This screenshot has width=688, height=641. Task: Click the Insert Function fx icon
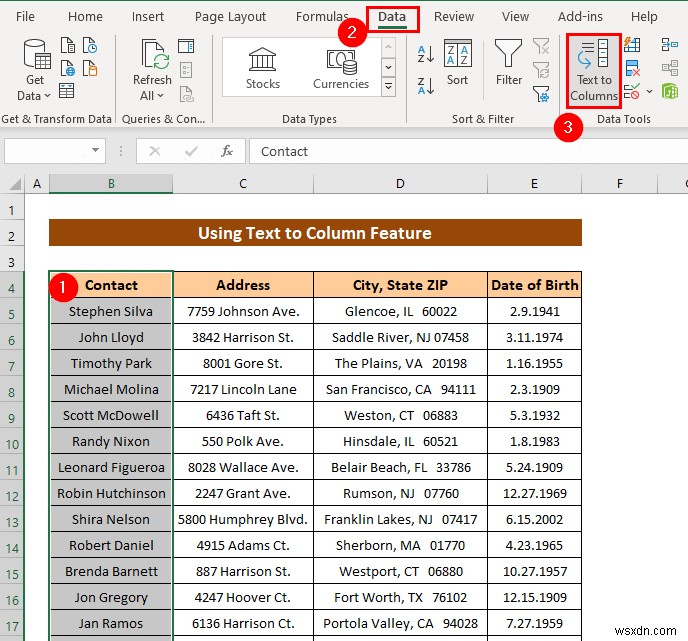(x=227, y=151)
